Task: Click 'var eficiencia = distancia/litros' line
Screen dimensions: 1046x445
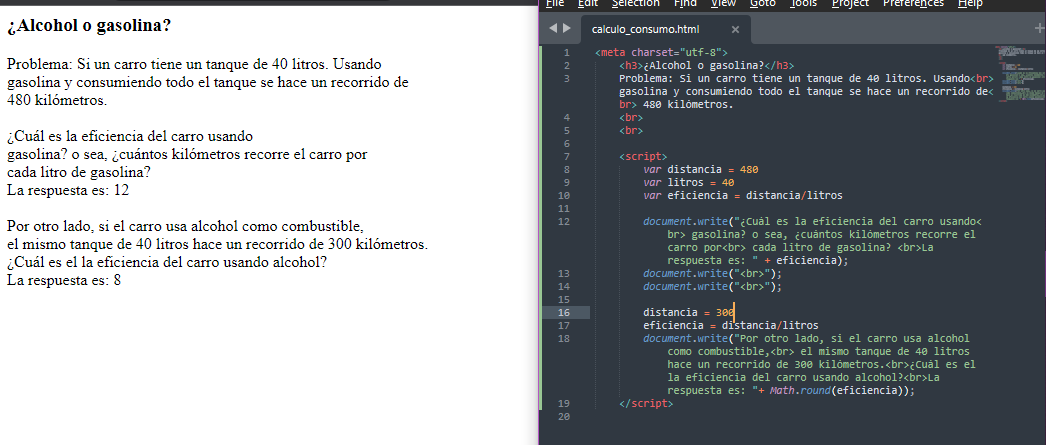Action: coord(742,195)
